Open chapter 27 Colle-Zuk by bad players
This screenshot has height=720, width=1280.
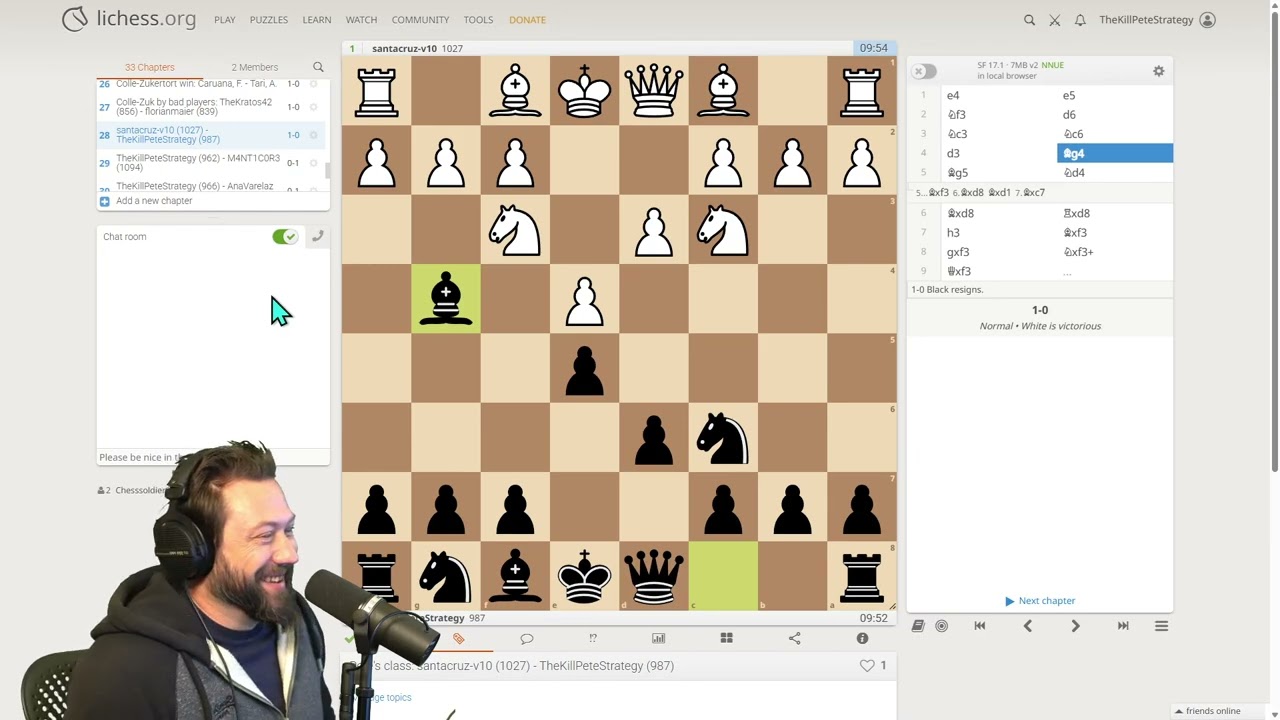pos(194,107)
